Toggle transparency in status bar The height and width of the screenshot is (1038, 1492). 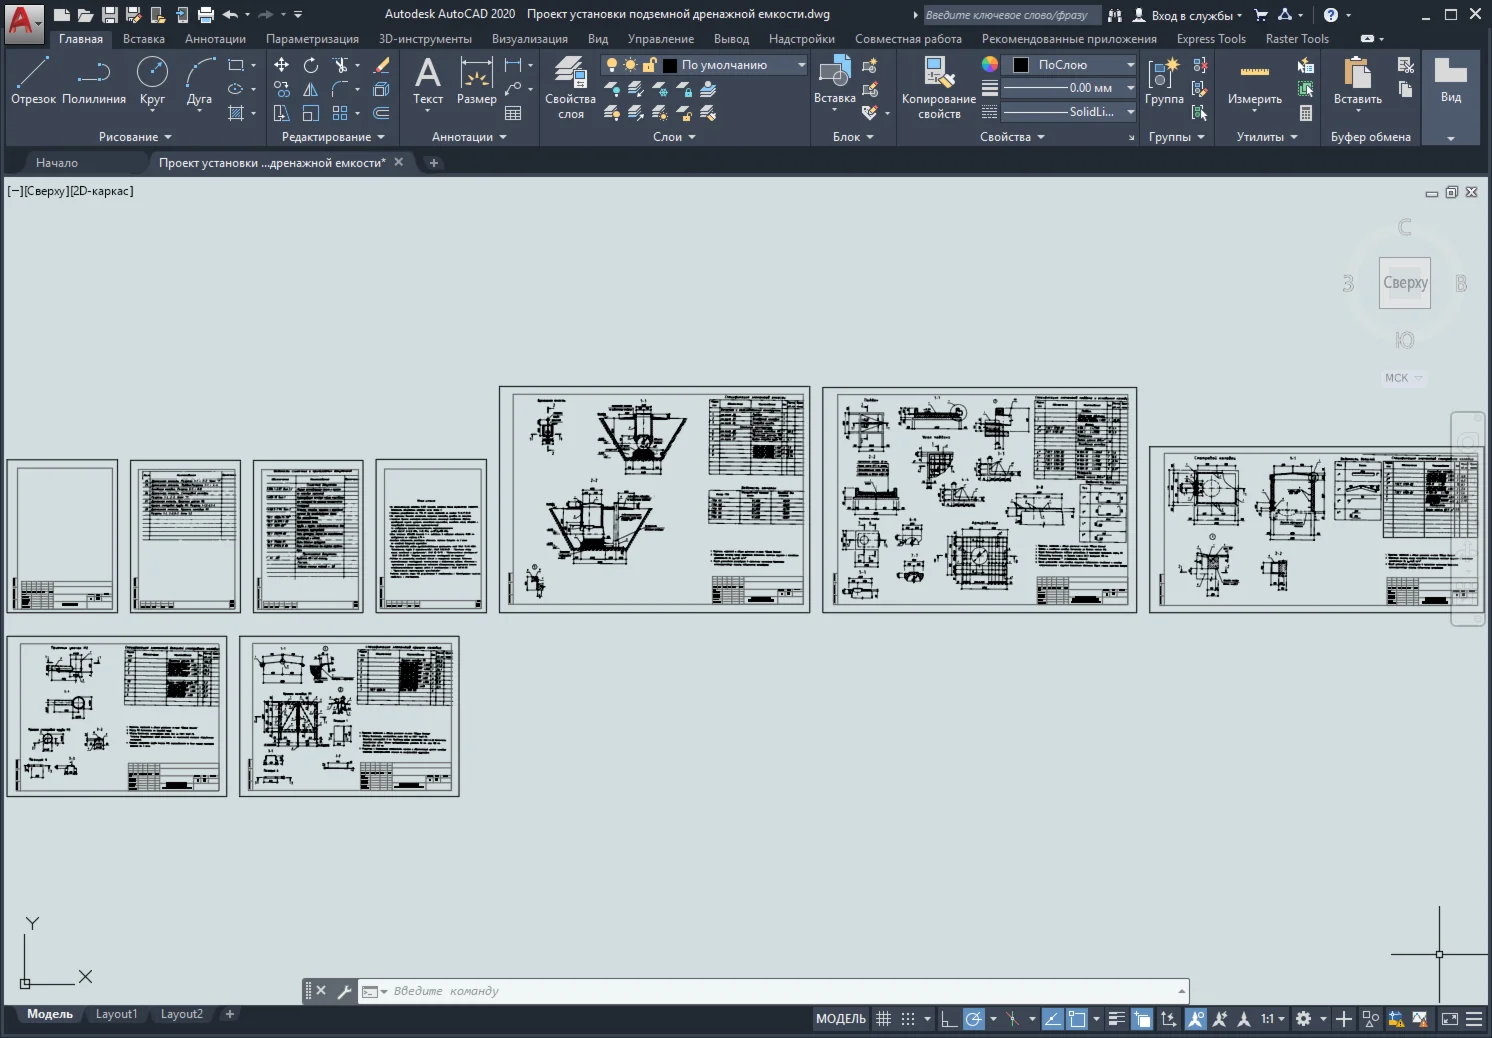pos(1142,1019)
